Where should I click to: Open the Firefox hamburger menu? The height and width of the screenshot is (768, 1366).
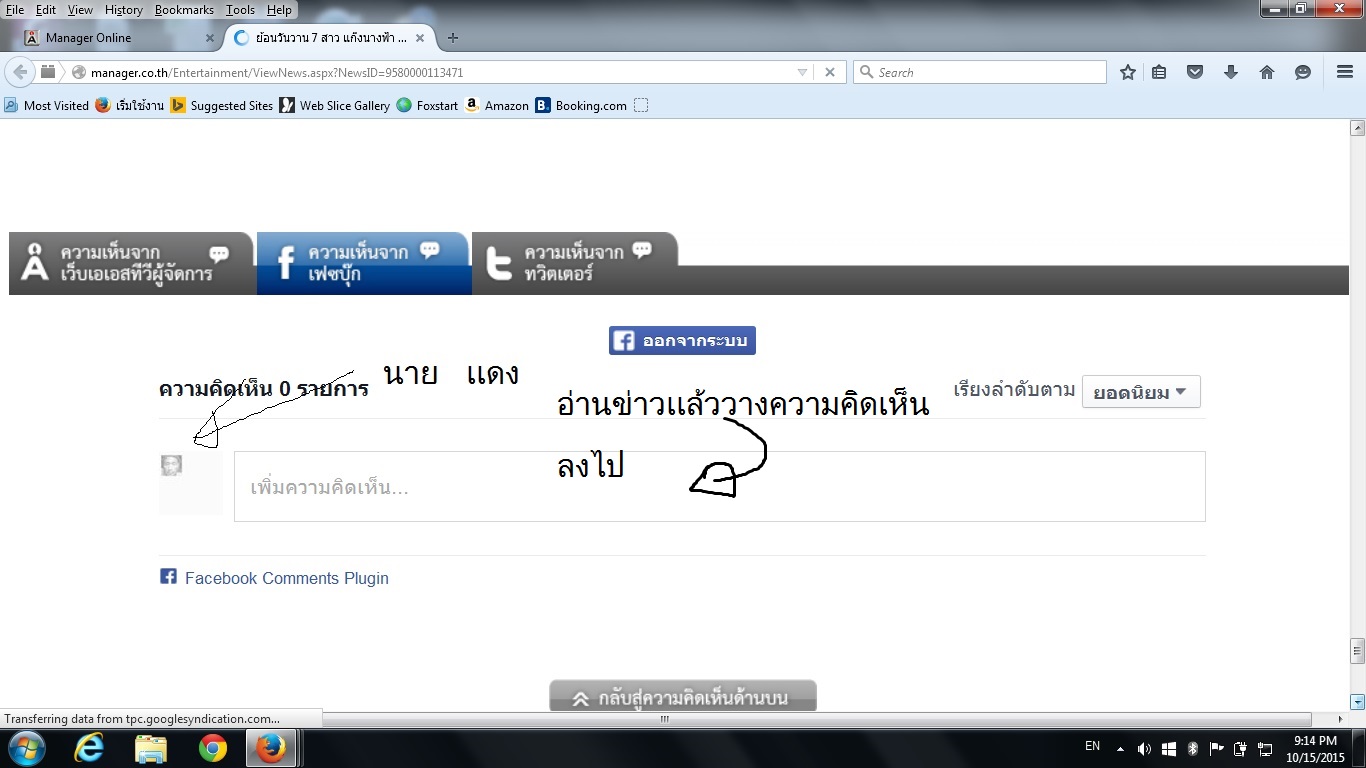coord(1345,72)
